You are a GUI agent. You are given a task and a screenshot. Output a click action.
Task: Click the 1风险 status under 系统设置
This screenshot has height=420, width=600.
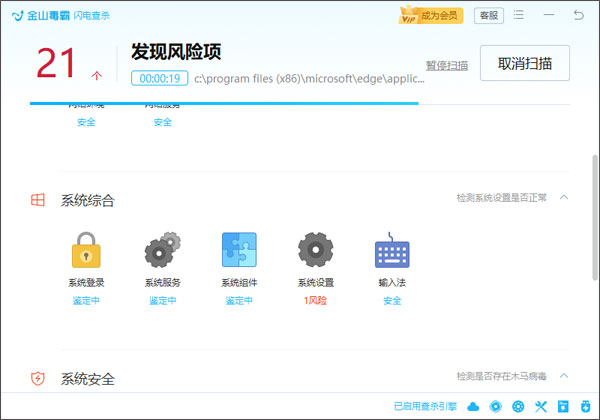point(315,300)
